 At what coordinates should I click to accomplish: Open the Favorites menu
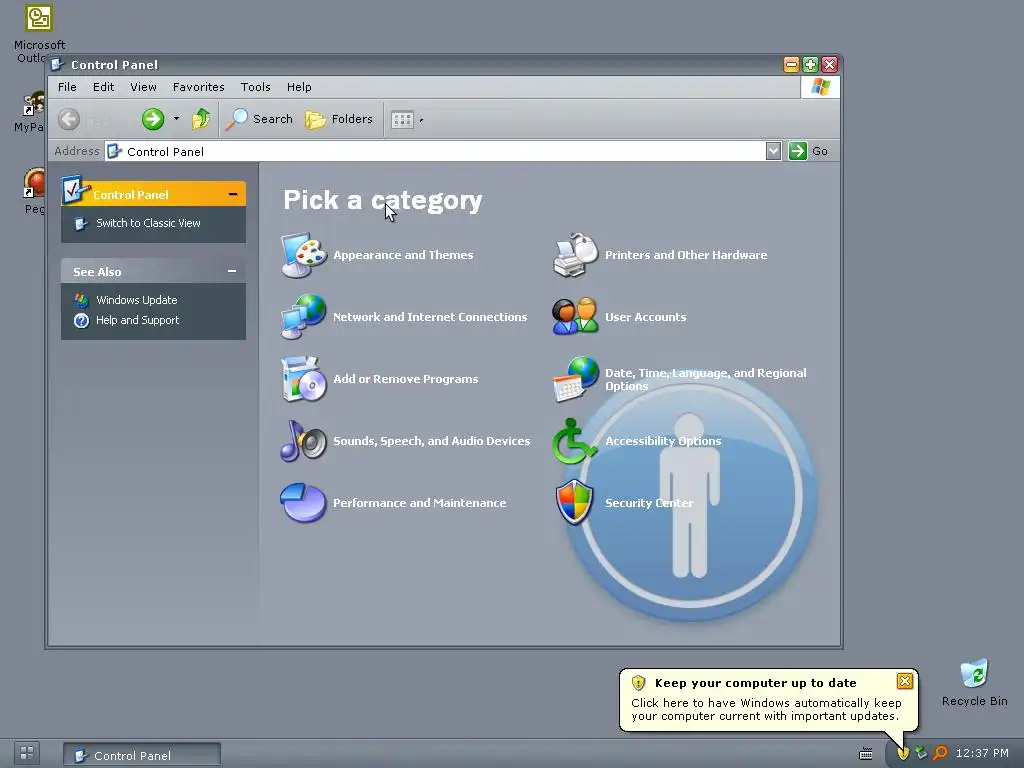tap(199, 87)
